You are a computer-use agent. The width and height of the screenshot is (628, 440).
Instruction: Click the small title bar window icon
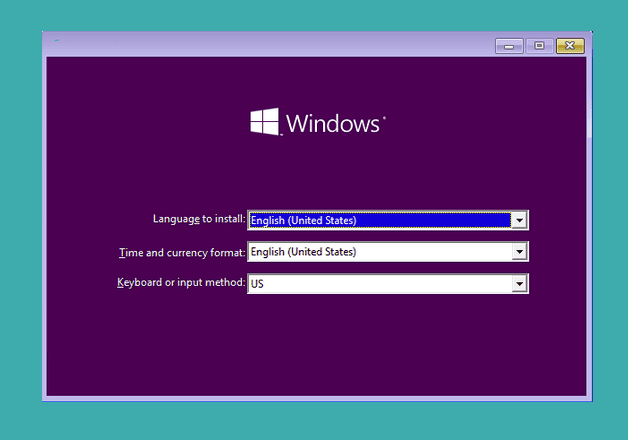click(x=56, y=40)
